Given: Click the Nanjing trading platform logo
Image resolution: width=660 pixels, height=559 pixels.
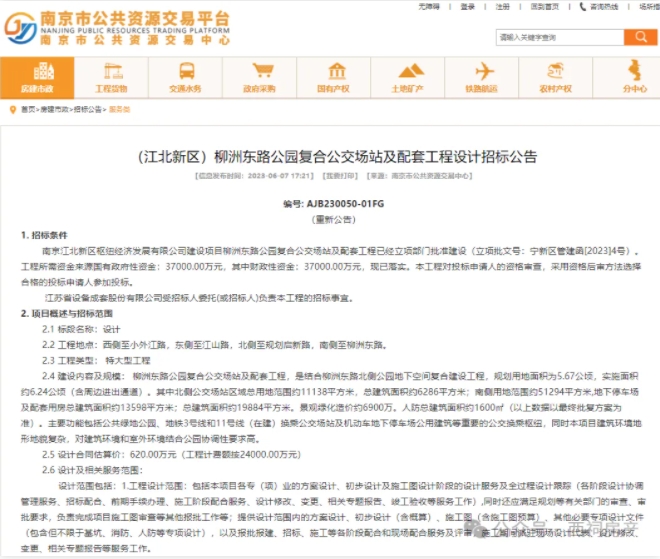Looking at the screenshot, I should tap(117, 29).
